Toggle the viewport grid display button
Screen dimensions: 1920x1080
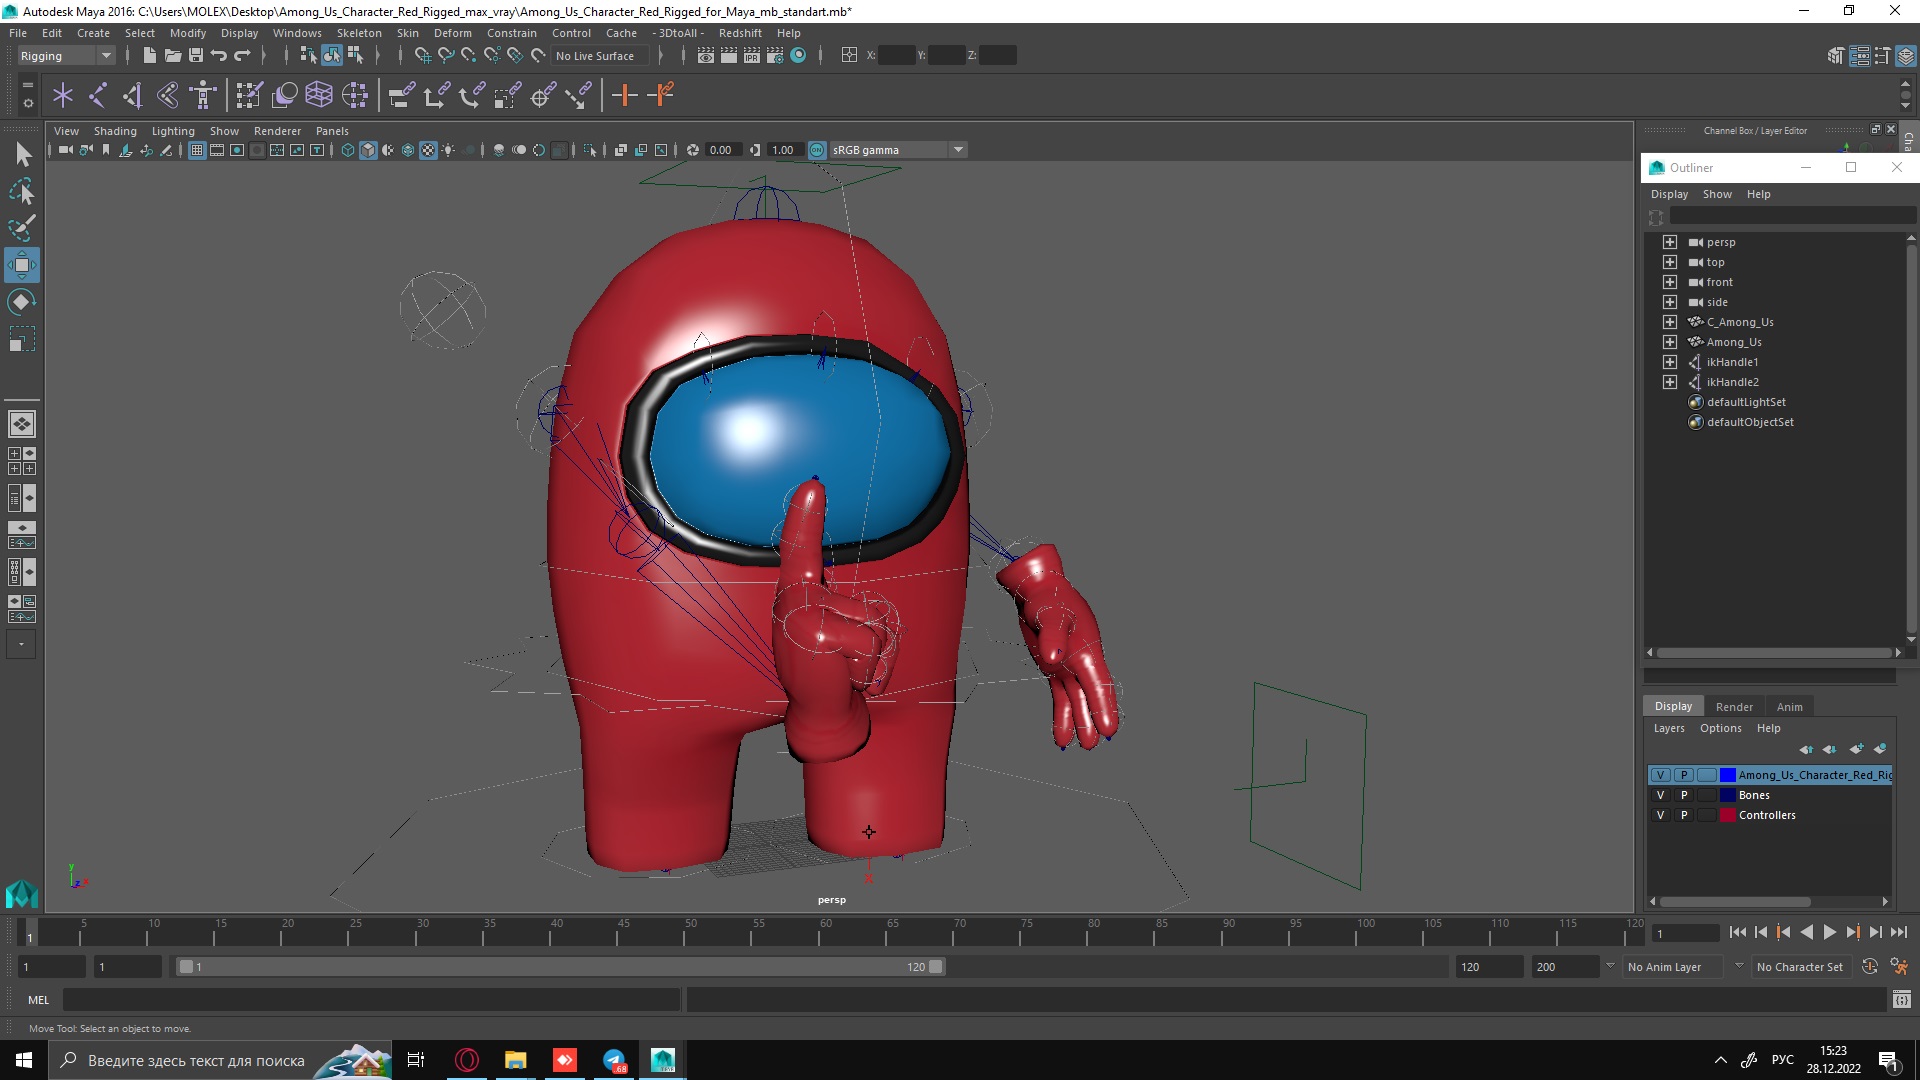point(197,151)
